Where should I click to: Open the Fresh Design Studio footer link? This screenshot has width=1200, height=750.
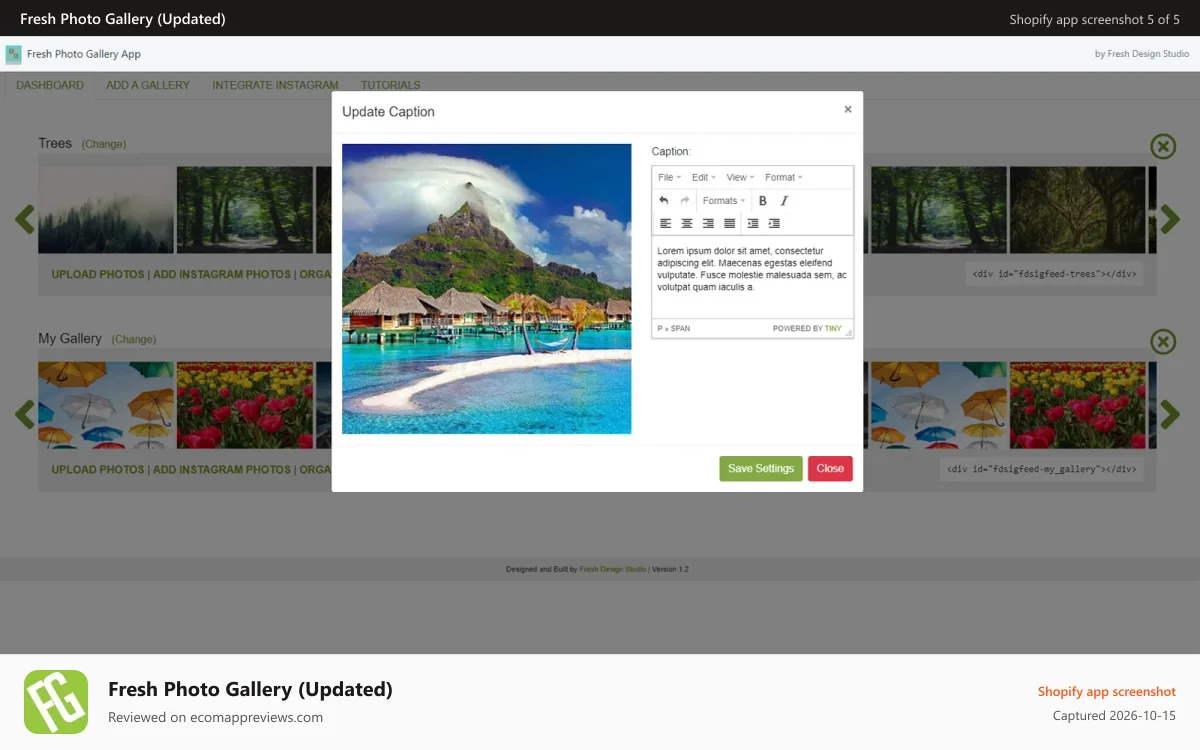pyautogui.click(x=613, y=569)
